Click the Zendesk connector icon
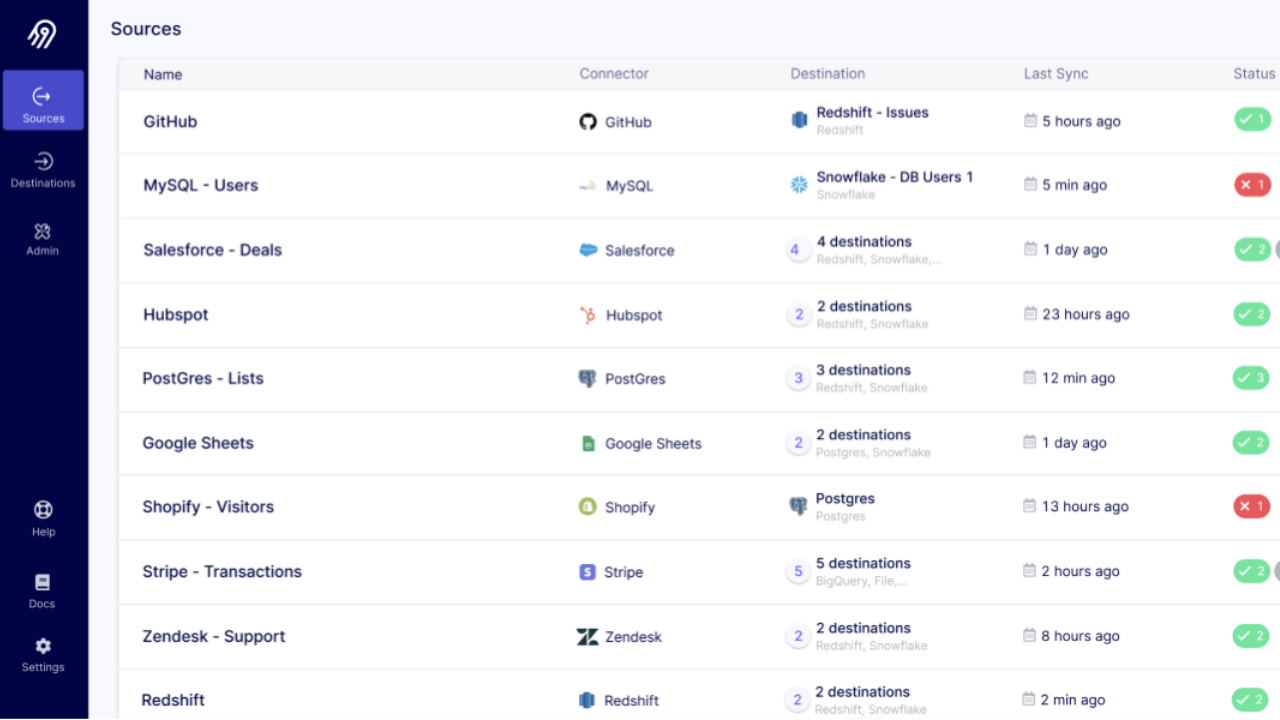Image resolution: width=1280 pixels, height=720 pixels. point(588,637)
